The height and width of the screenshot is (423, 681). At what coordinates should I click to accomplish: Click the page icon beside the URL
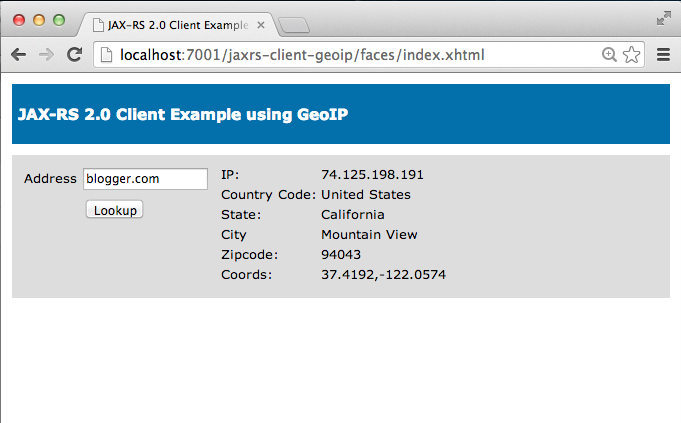[x=106, y=55]
